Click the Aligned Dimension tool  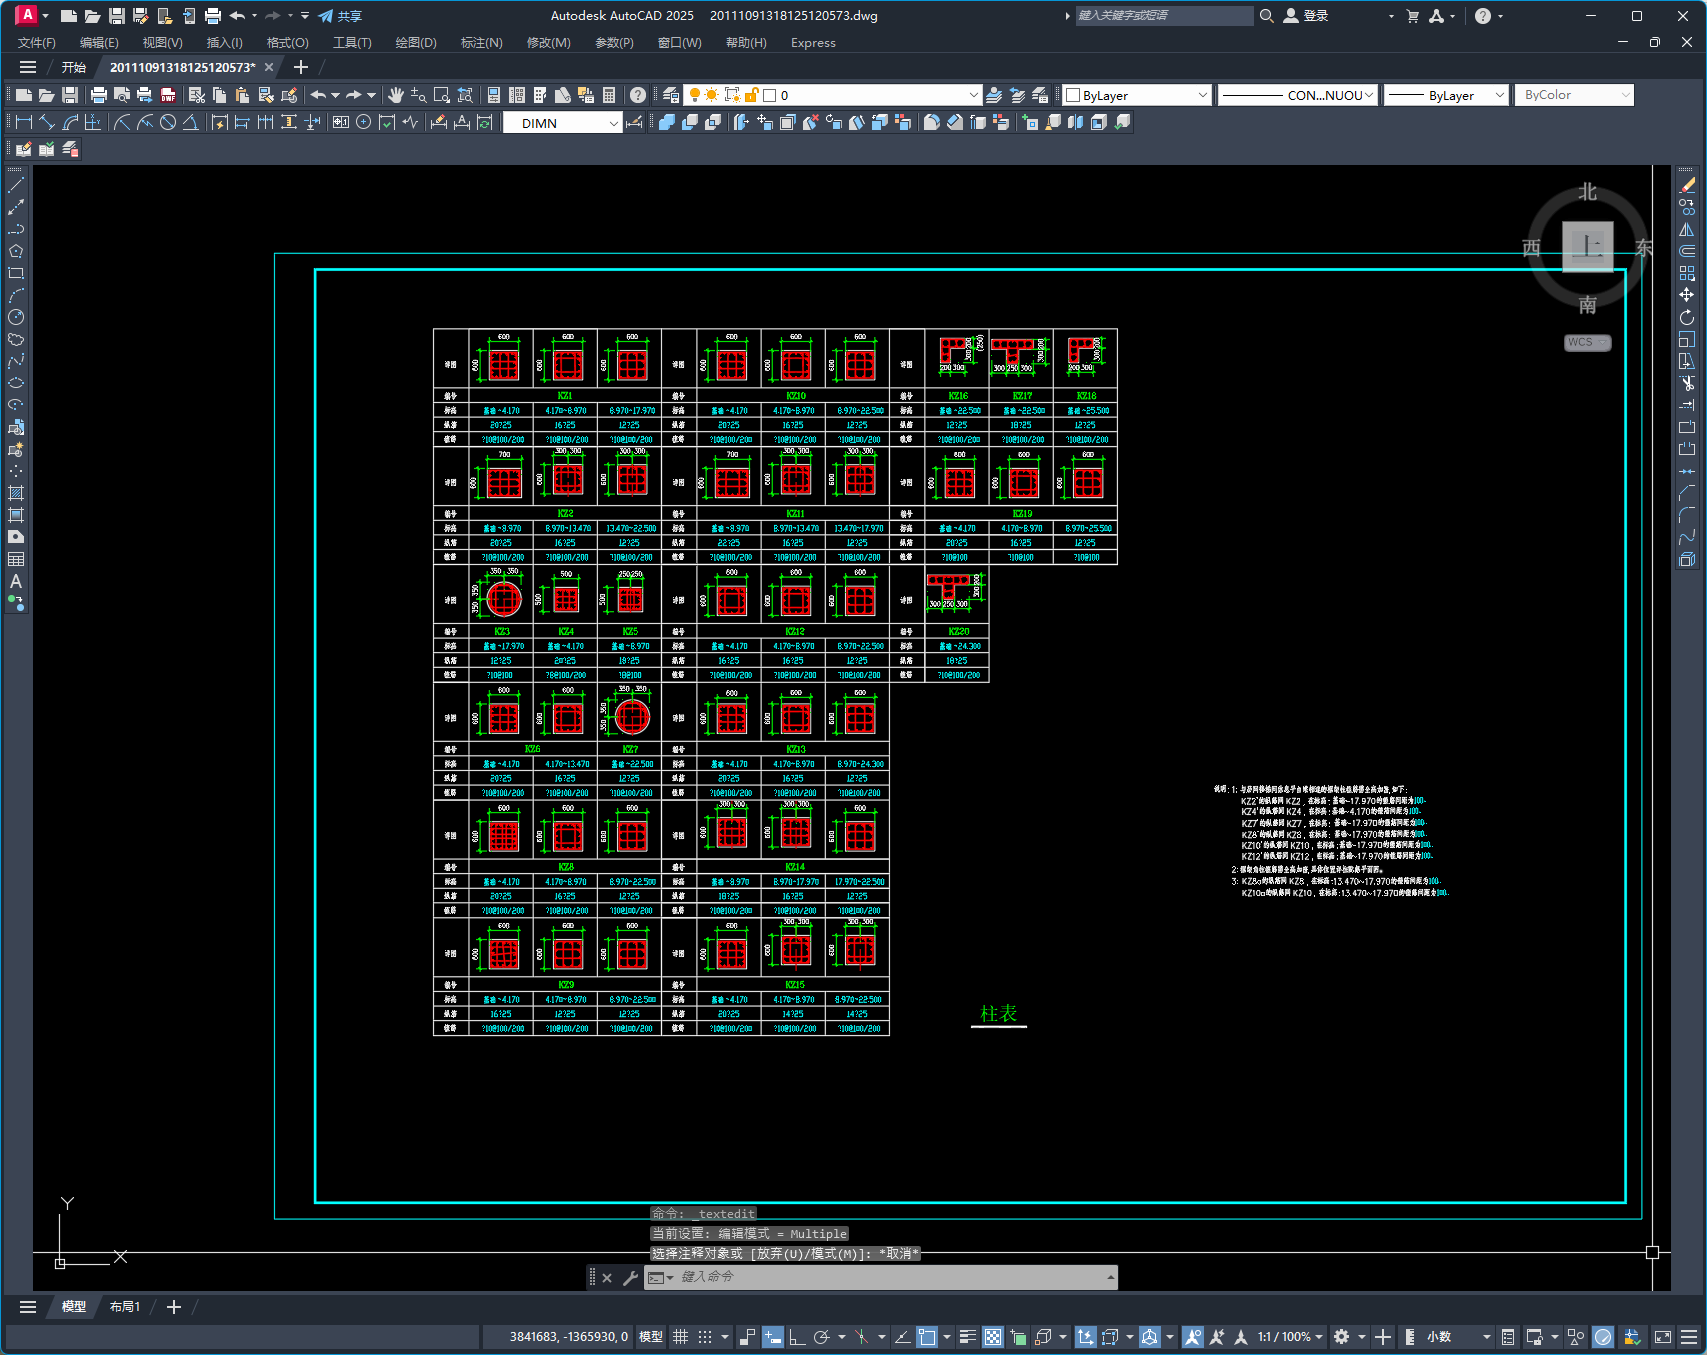47,122
